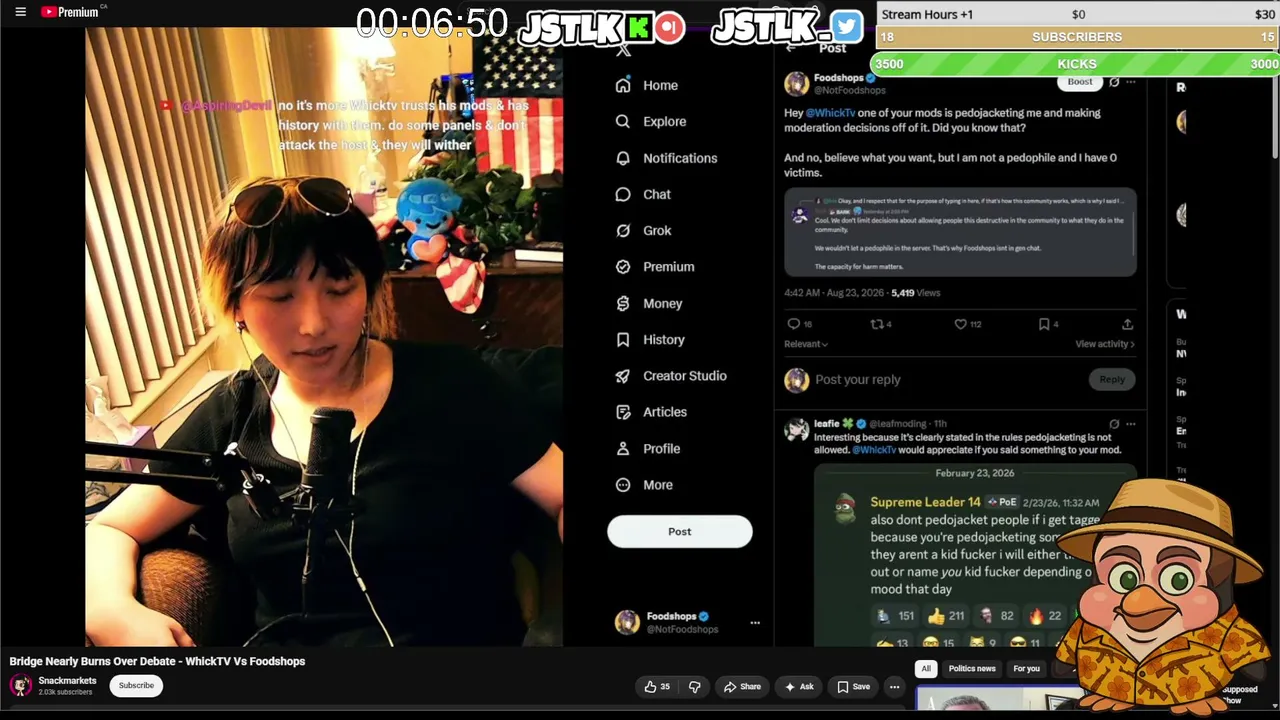Open the Money dollar icon
This screenshot has height=720, width=1280.
tap(623, 303)
